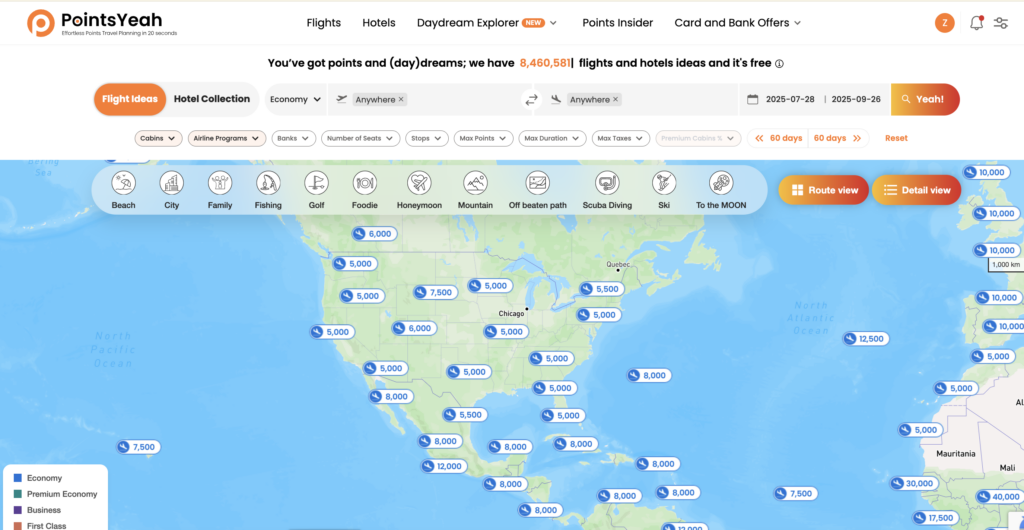Viewport: 1024px width, 530px height.
Task: Remove the destination Anywhere tag
Action: [x=615, y=99]
